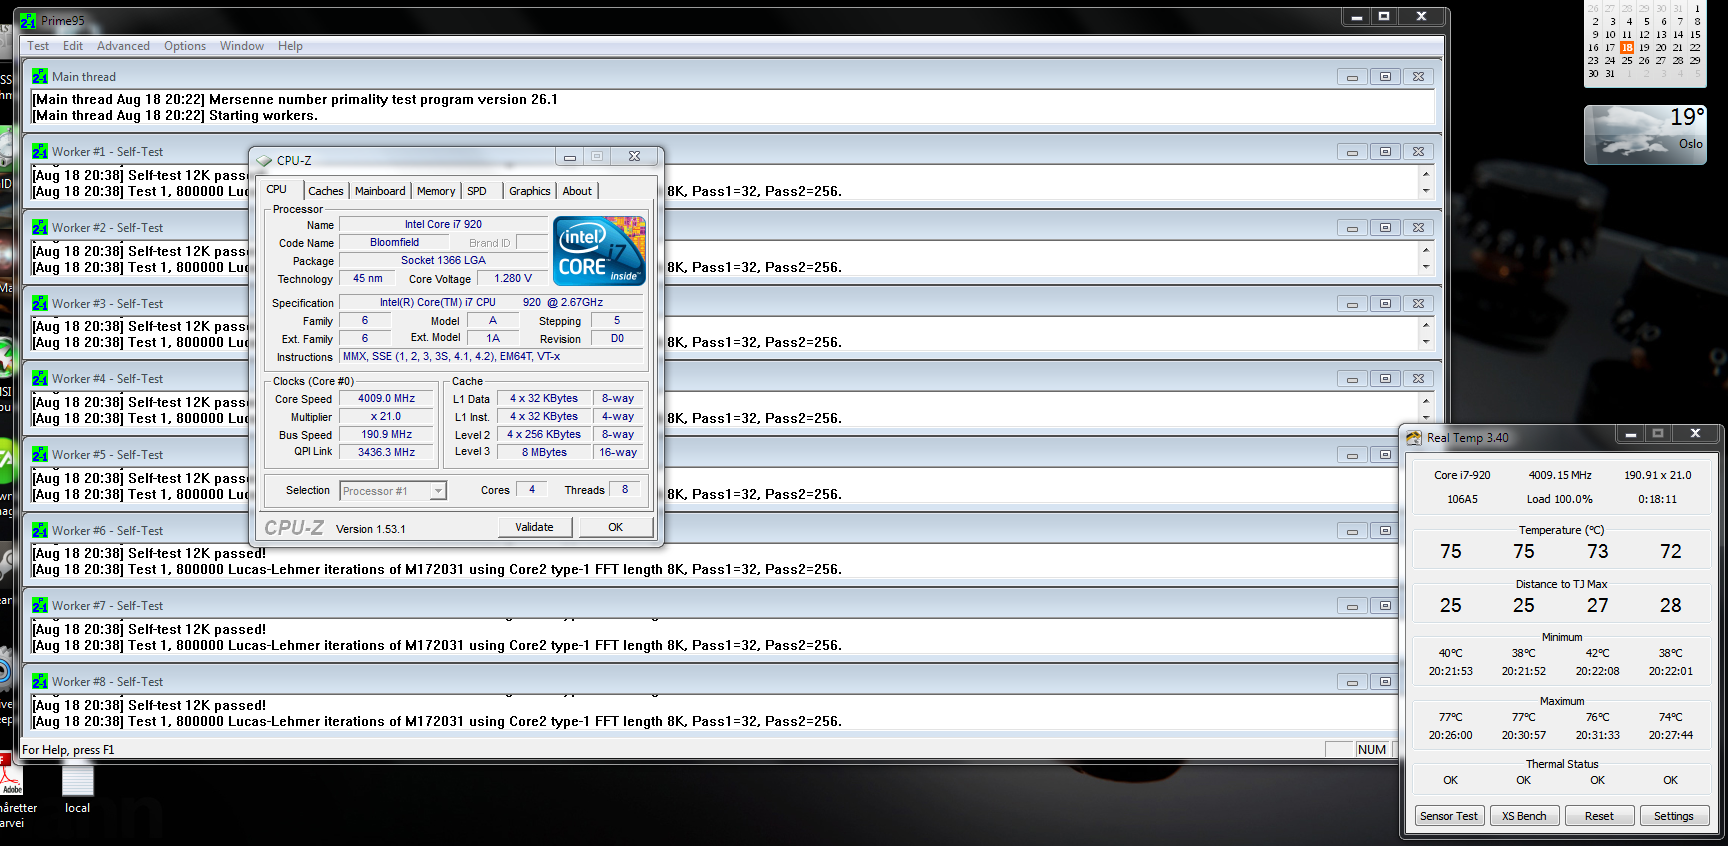The image size is (1728, 846).
Task: Click the Code Name value Bloomfield
Action: coord(394,242)
